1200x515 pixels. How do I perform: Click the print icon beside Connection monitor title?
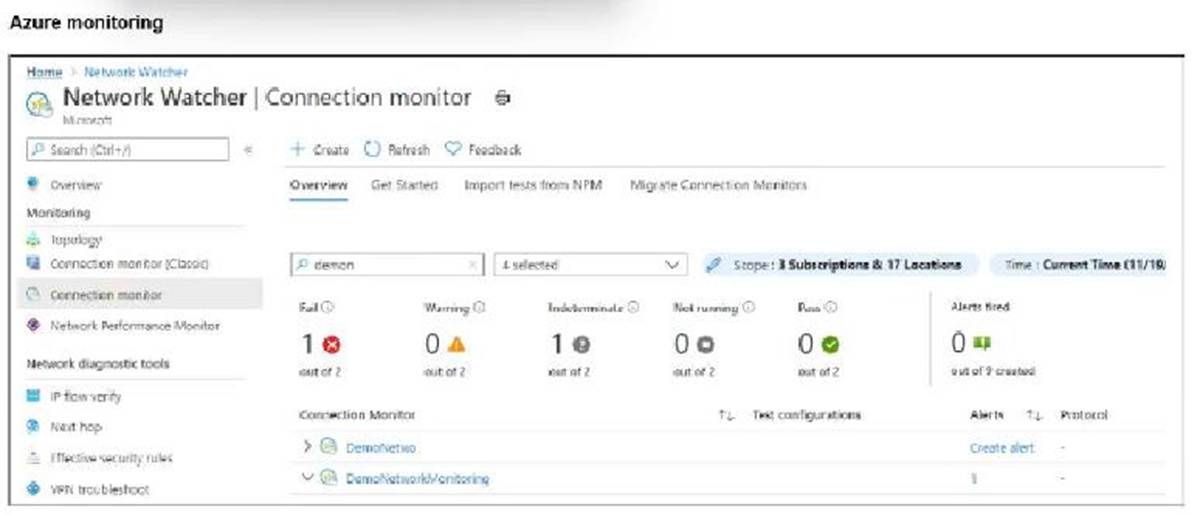(x=503, y=98)
